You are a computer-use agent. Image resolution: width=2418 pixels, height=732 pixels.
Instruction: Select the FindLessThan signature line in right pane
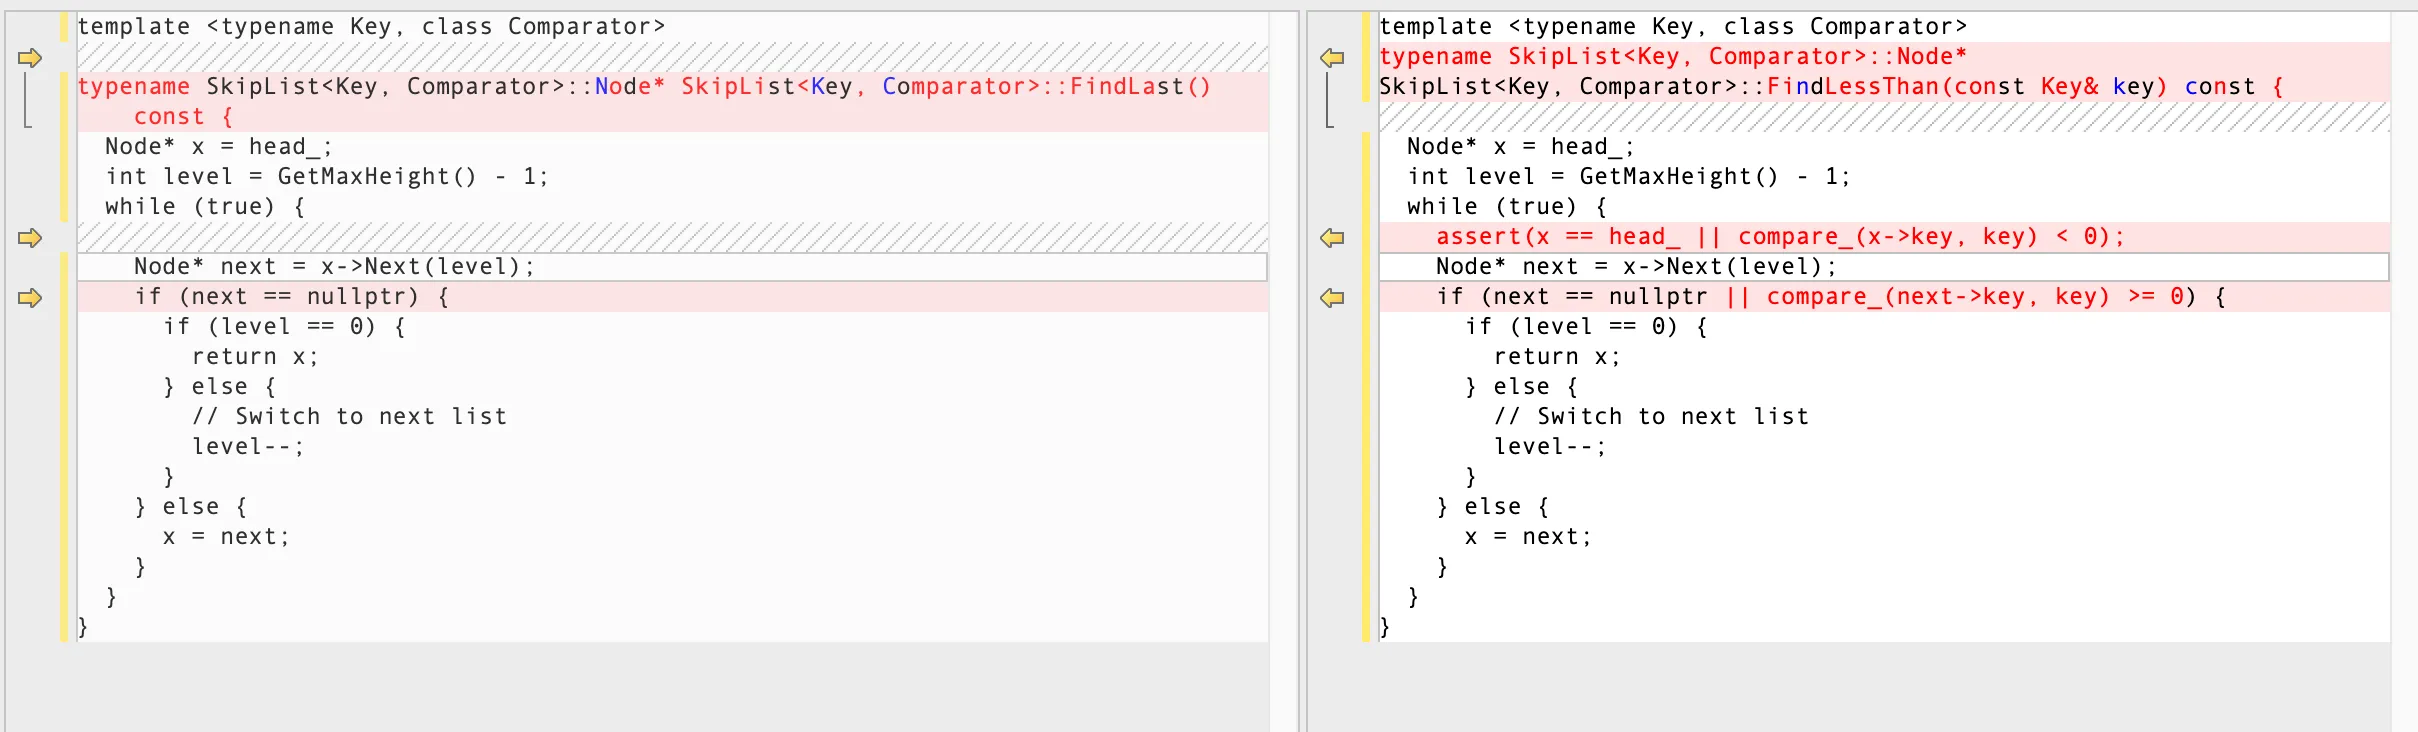coord(1830,87)
